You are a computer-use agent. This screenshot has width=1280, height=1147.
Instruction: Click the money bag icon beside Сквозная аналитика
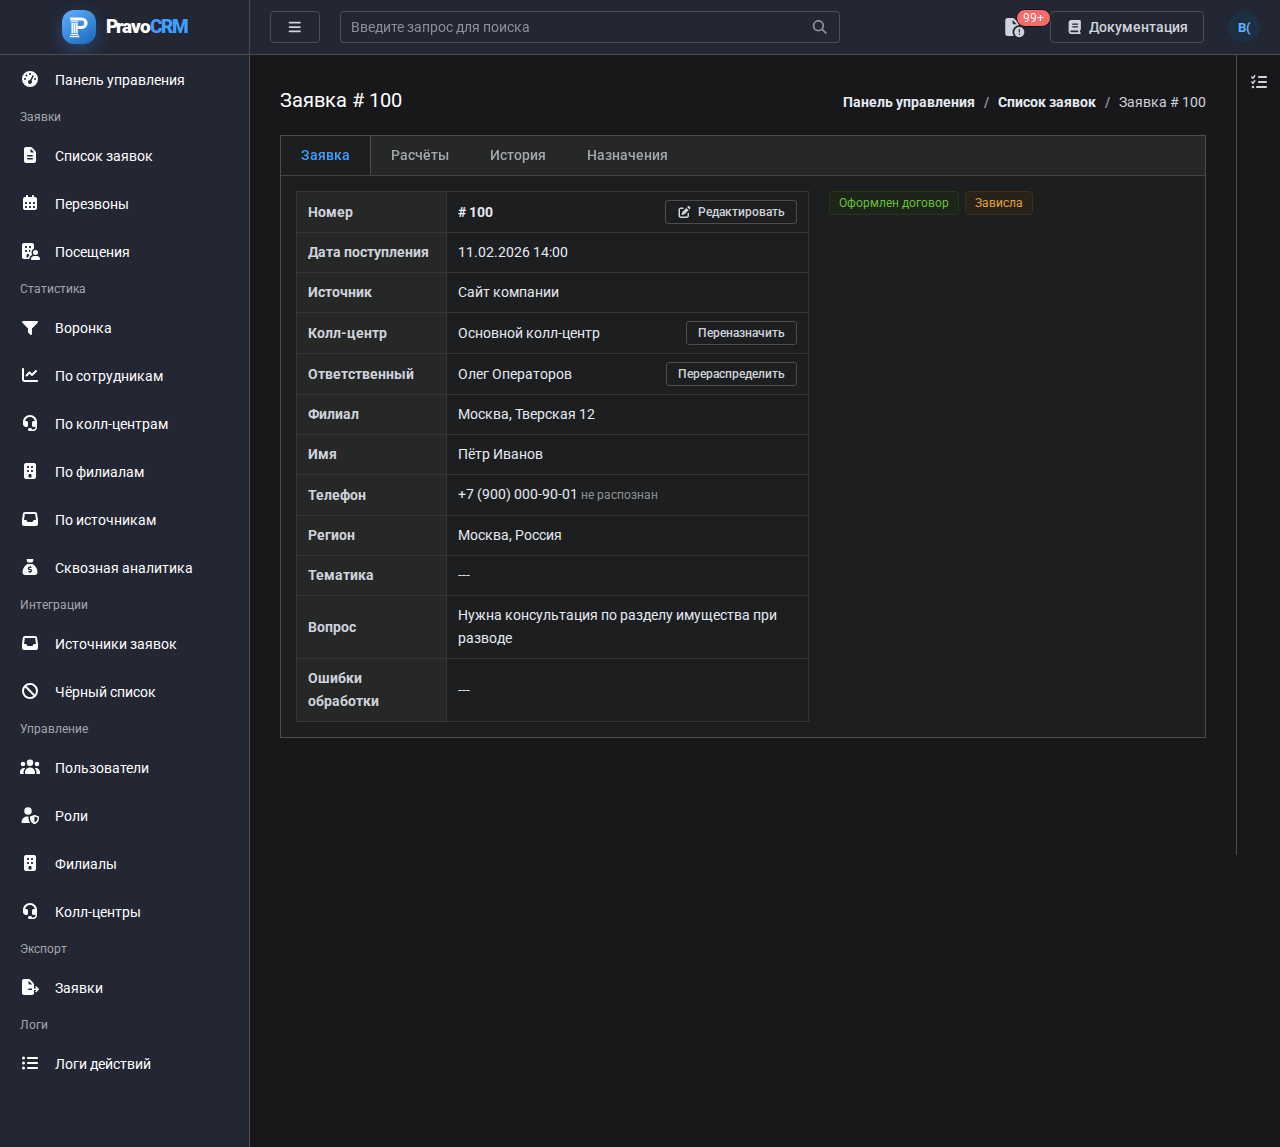pyautogui.click(x=30, y=568)
